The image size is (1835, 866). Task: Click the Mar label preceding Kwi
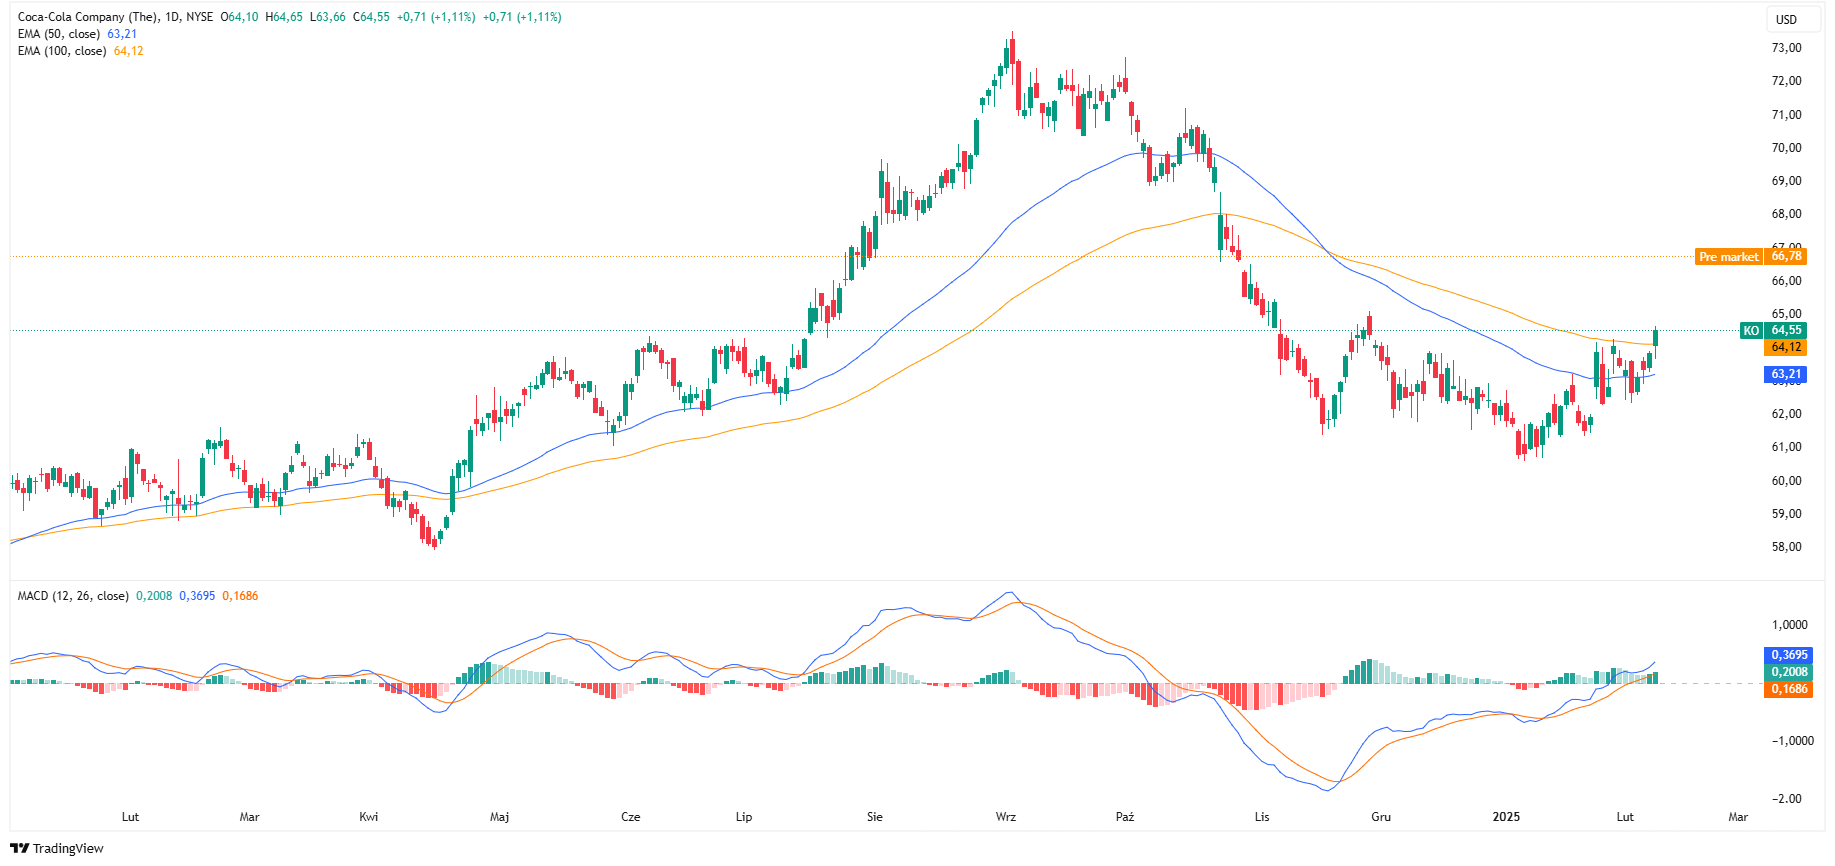point(249,817)
